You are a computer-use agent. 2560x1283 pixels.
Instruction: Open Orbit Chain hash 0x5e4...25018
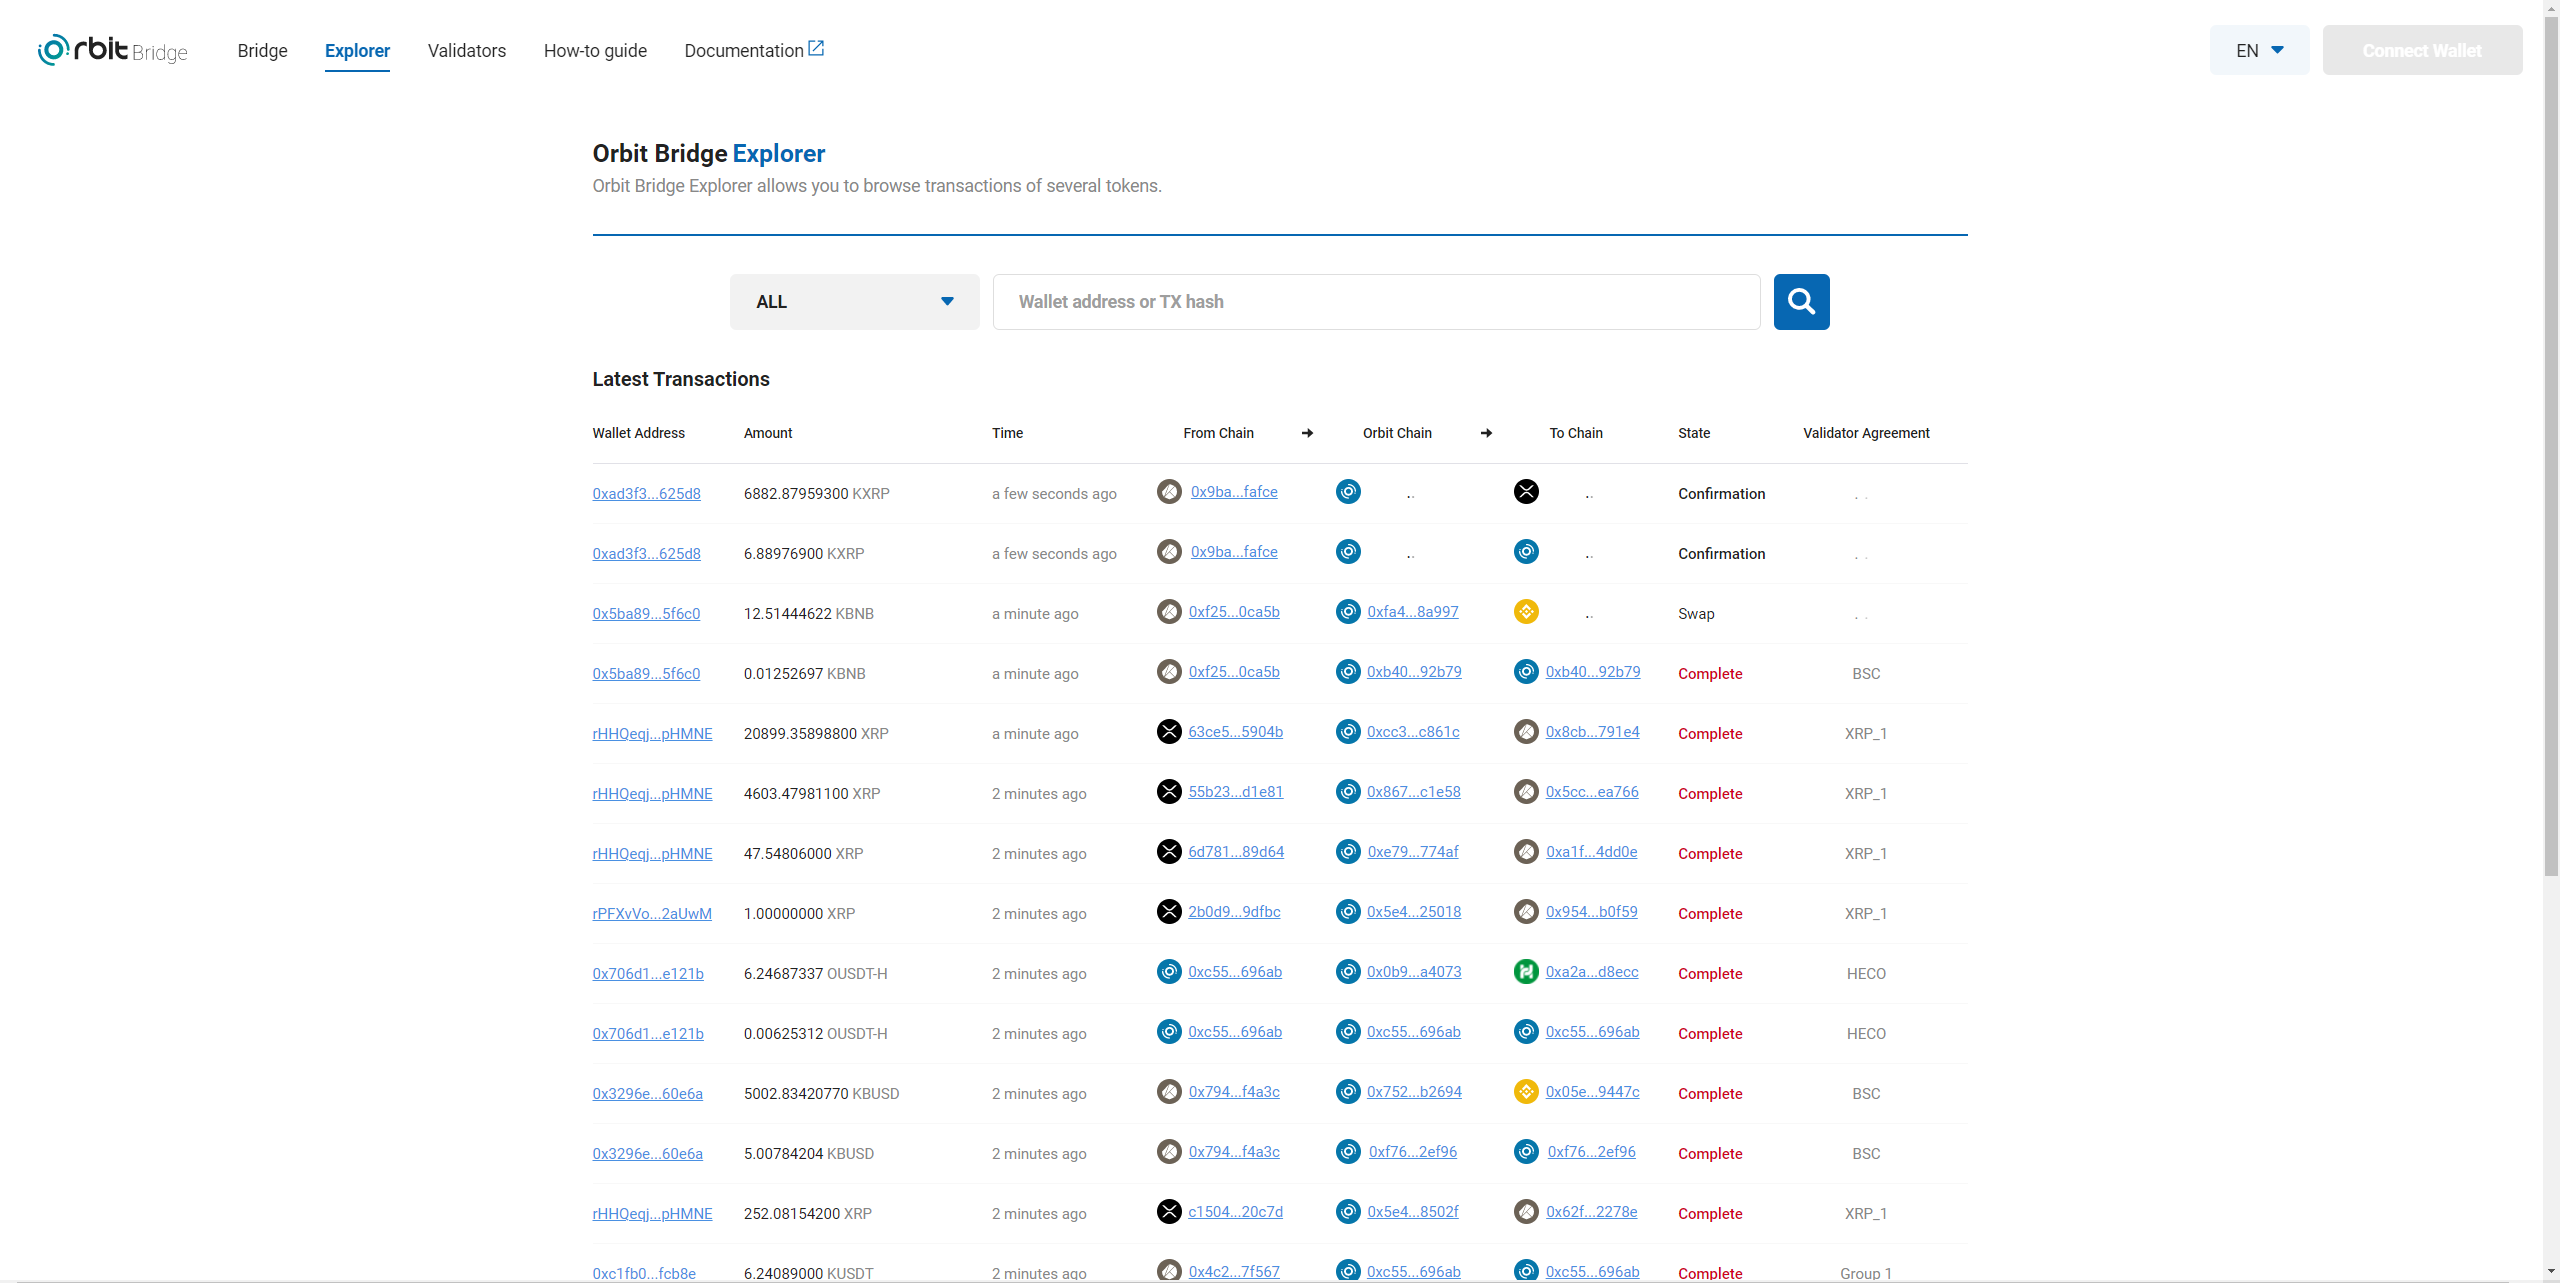pos(1414,912)
